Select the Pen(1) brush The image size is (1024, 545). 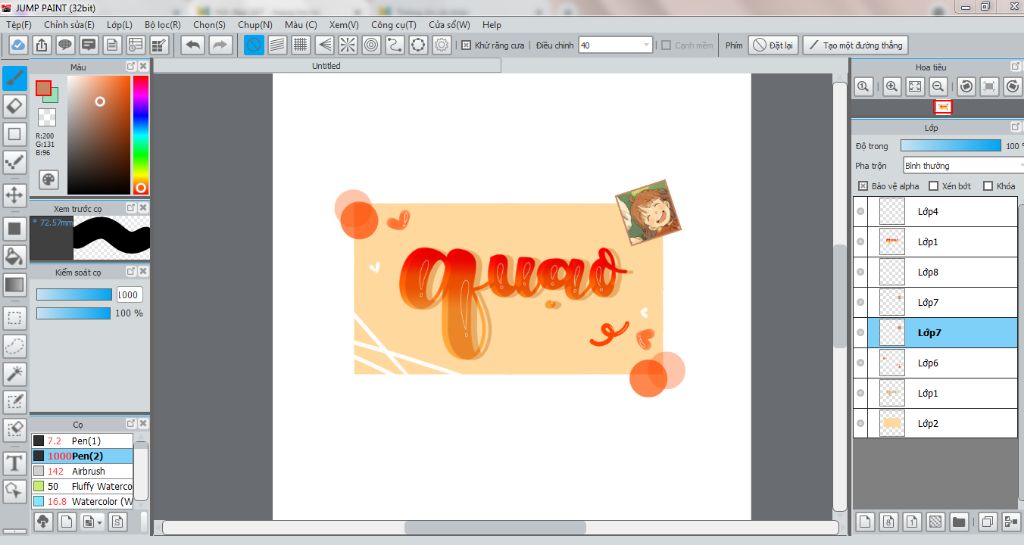tap(82, 441)
